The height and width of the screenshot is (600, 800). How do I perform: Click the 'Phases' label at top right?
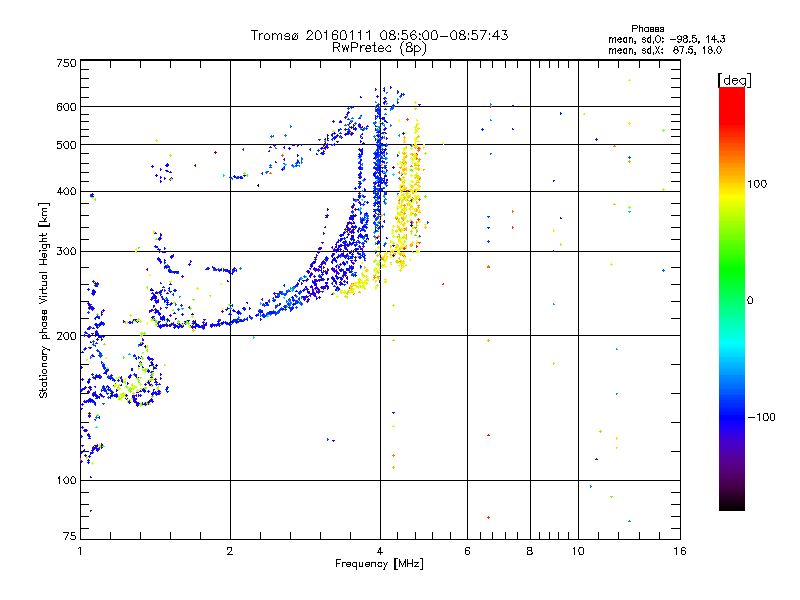647,29
